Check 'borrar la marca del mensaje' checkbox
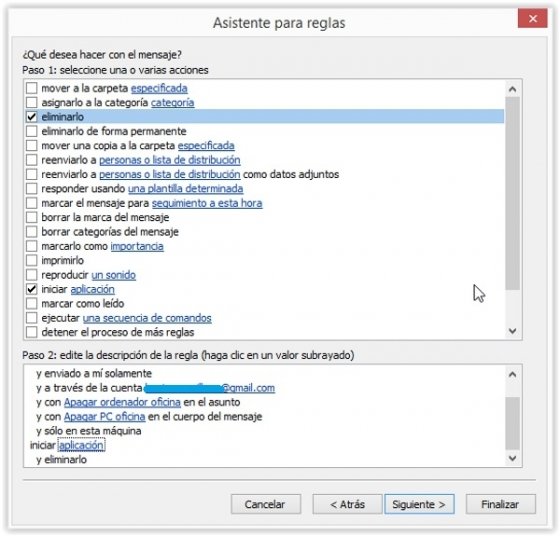The image size is (560, 536). click(x=31, y=217)
